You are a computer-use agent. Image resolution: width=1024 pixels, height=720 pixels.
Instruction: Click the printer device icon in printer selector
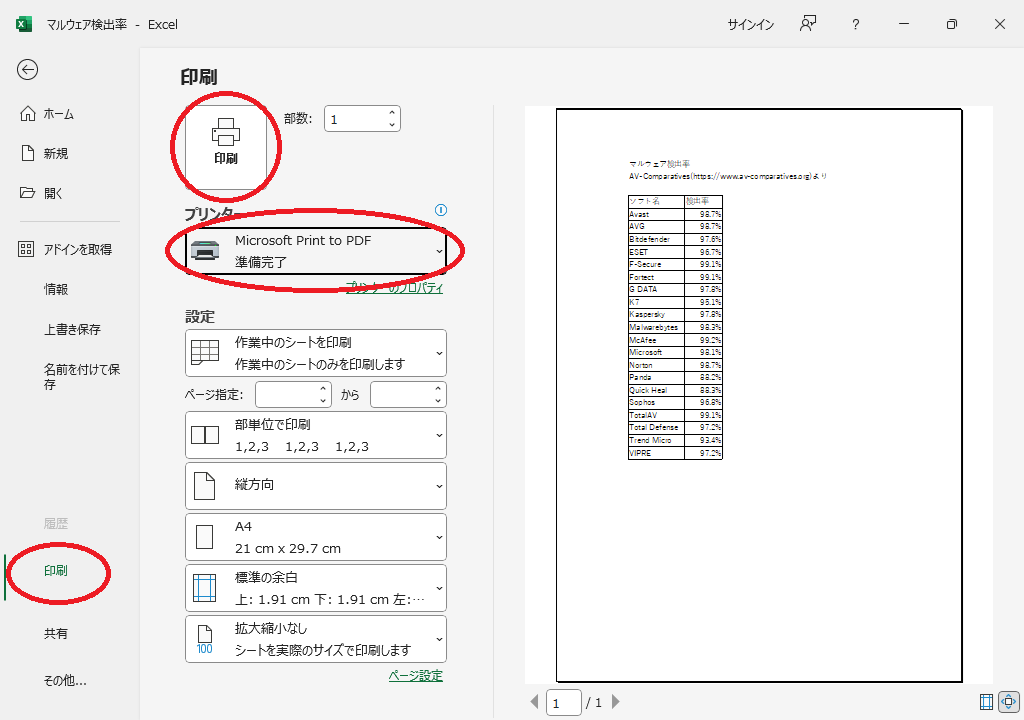[x=205, y=250]
